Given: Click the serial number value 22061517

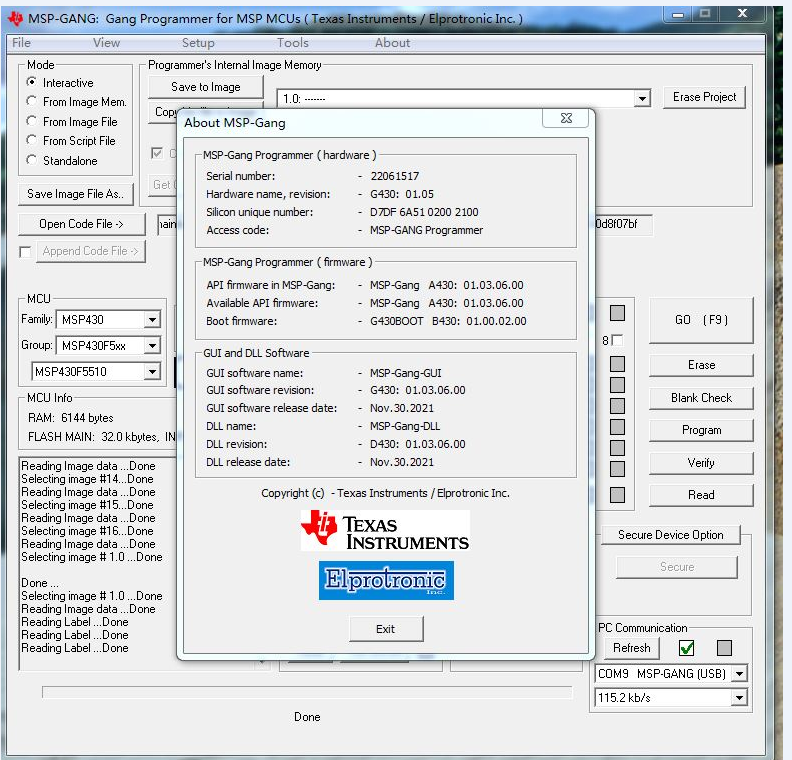Looking at the screenshot, I should pyautogui.click(x=394, y=176).
